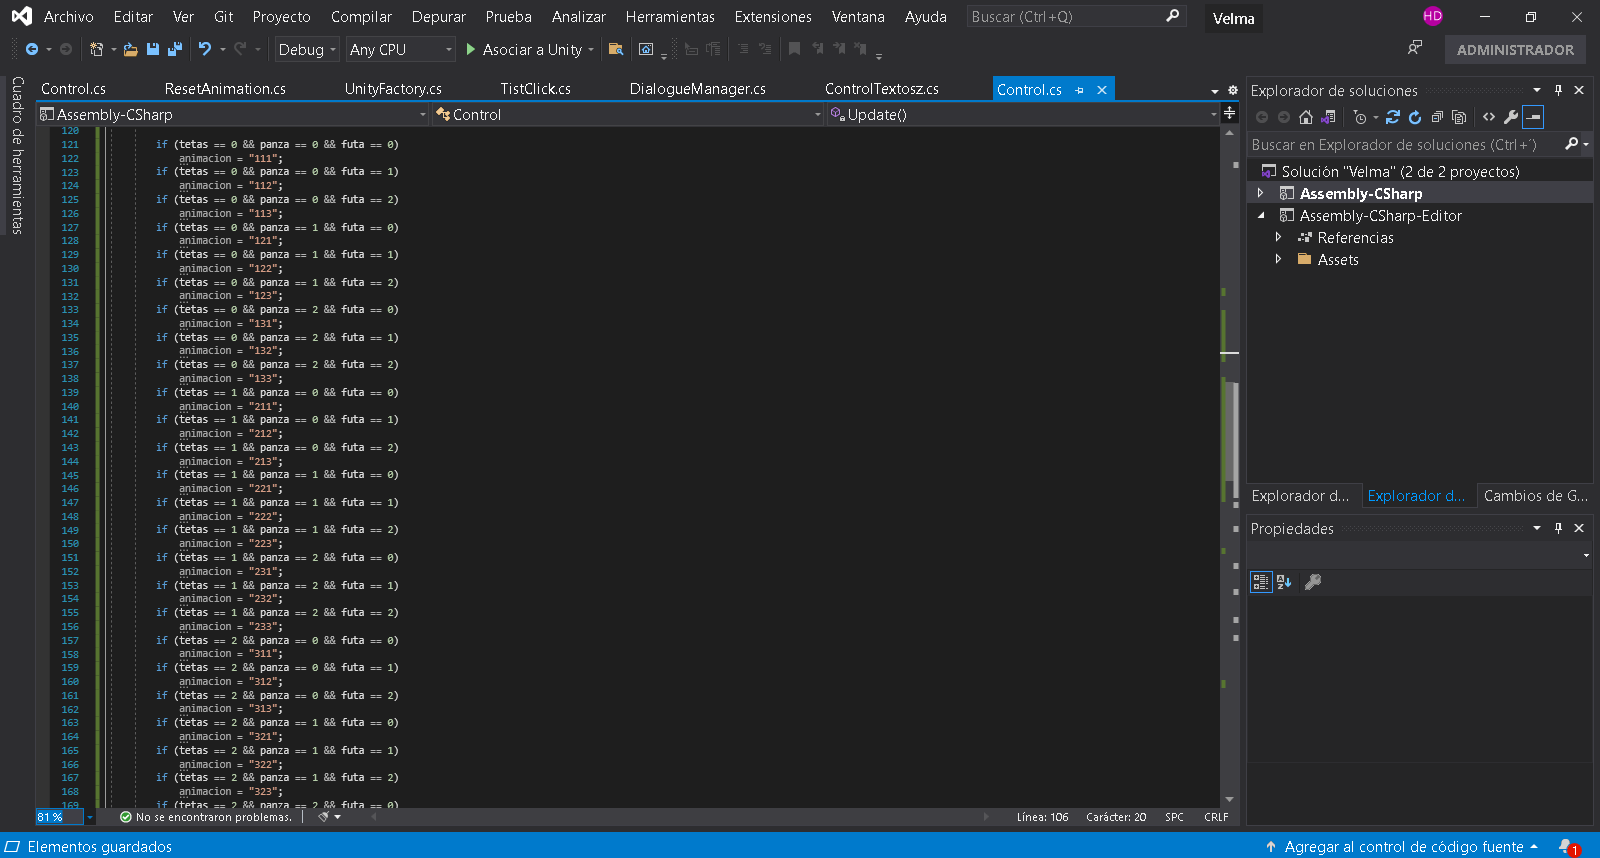Open the Archivo menu
The image size is (1600, 858).
click(68, 16)
